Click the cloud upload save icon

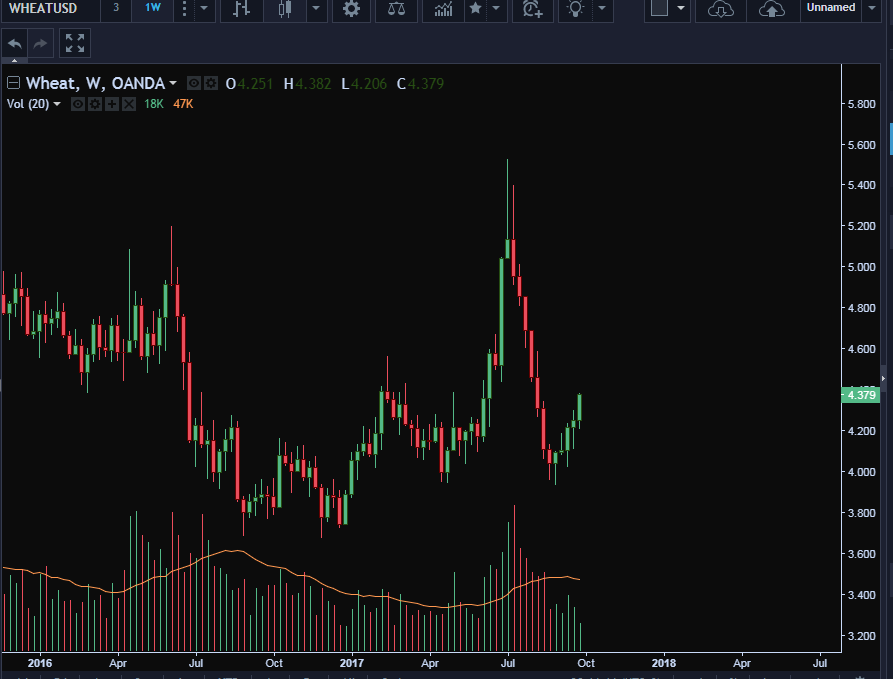pyautogui.click(x=771, y=9)
